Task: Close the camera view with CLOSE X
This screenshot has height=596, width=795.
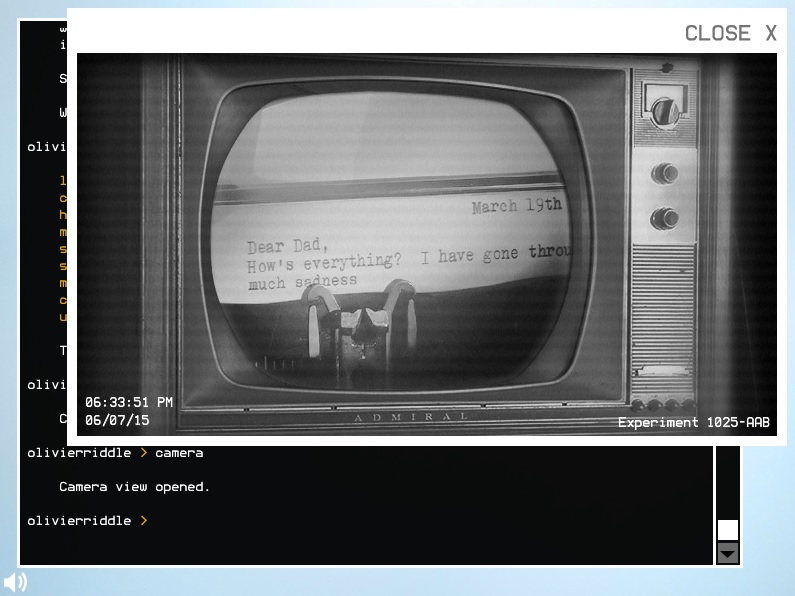Action: pos(731,33)
